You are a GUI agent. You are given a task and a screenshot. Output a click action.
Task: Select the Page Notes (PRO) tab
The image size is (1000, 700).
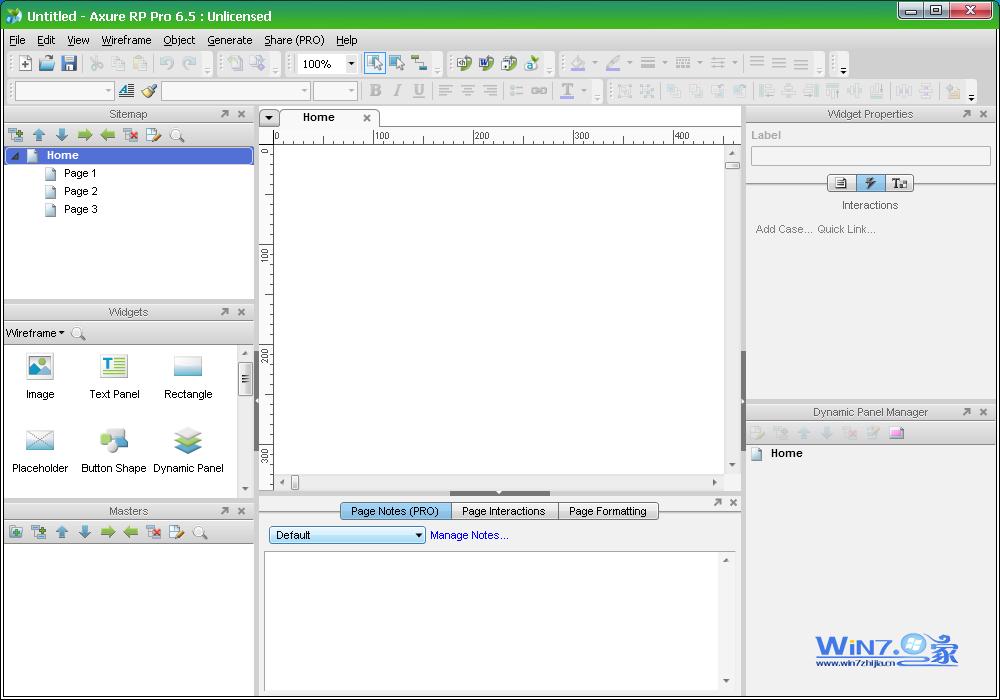pyautogui.click(x=395, y=511)
